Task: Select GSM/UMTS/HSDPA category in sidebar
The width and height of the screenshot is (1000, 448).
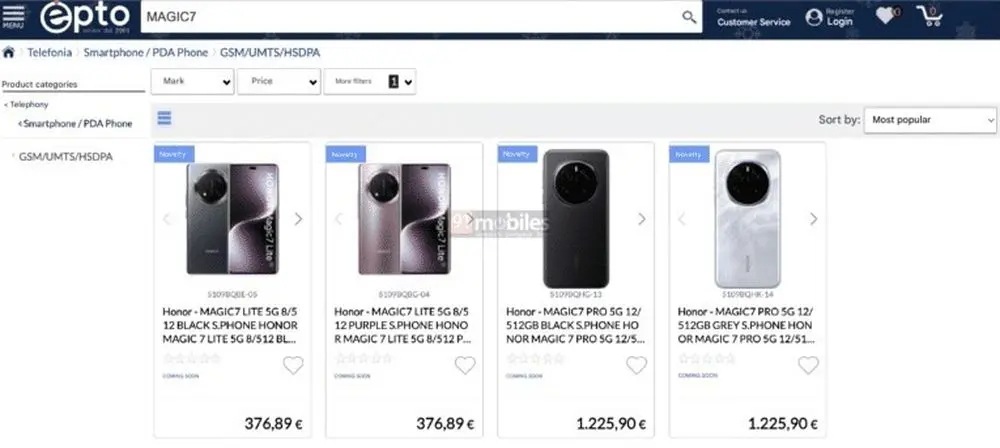Action: tap(66, 156)
